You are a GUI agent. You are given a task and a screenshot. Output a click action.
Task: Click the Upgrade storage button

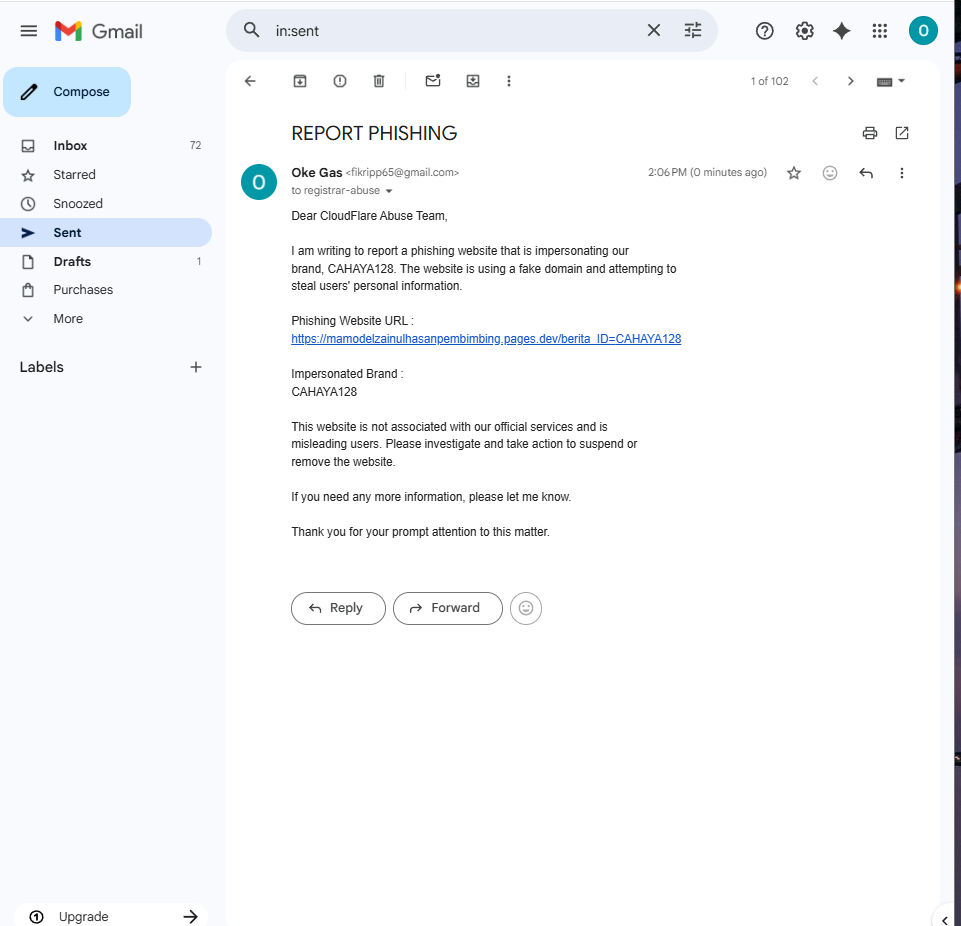coord(111,916)
